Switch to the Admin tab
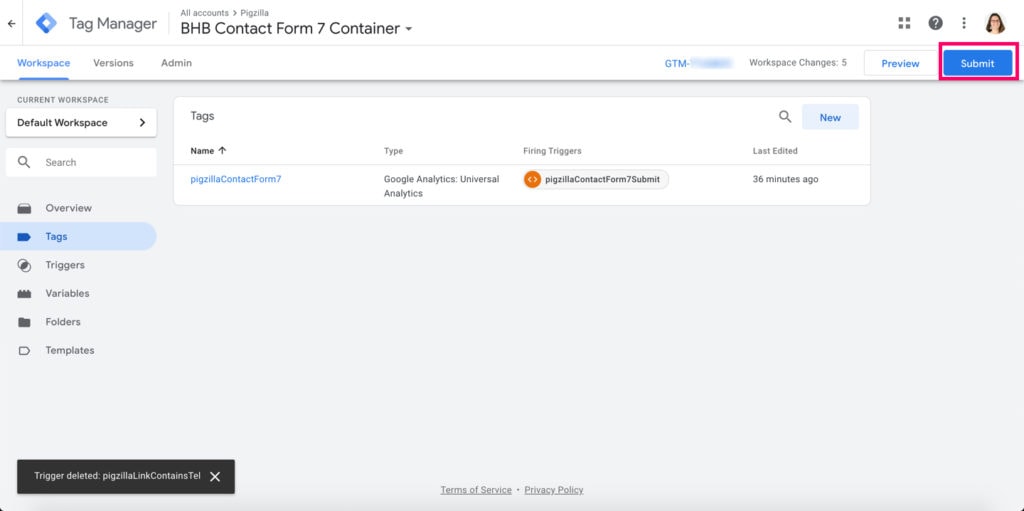 click(x=176, y=63)
